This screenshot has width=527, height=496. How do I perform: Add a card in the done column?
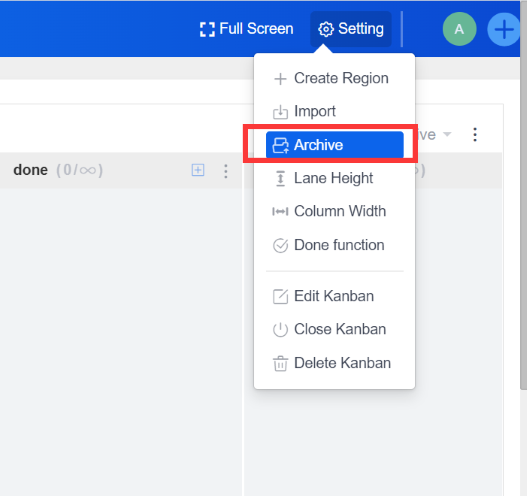pyautogui.click(x=198, y=170)
